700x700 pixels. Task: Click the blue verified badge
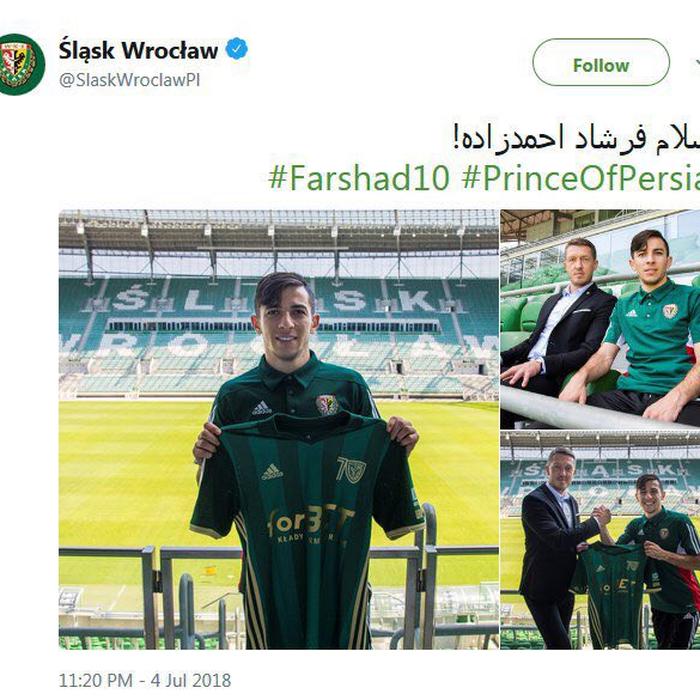[x=237, y=49]
